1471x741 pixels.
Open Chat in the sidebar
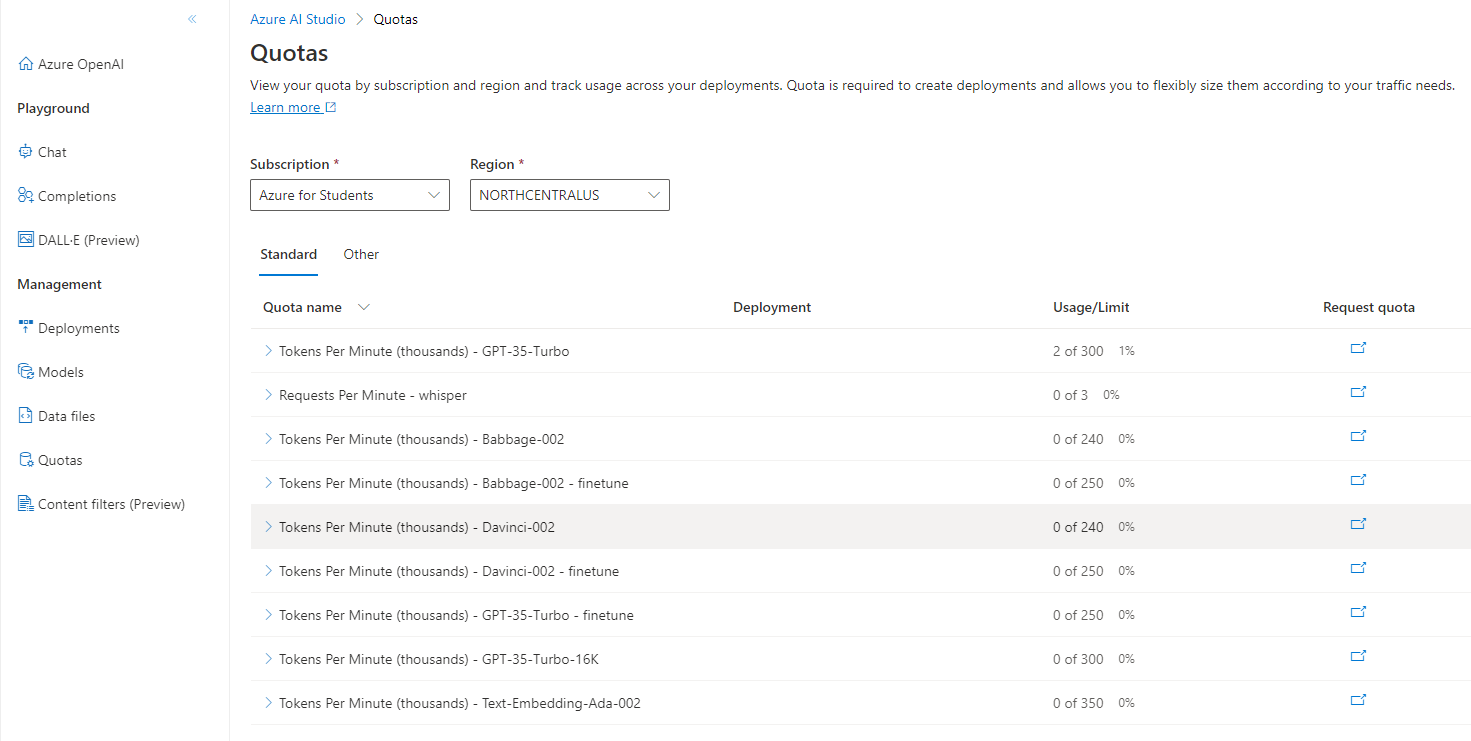(52, 152)
